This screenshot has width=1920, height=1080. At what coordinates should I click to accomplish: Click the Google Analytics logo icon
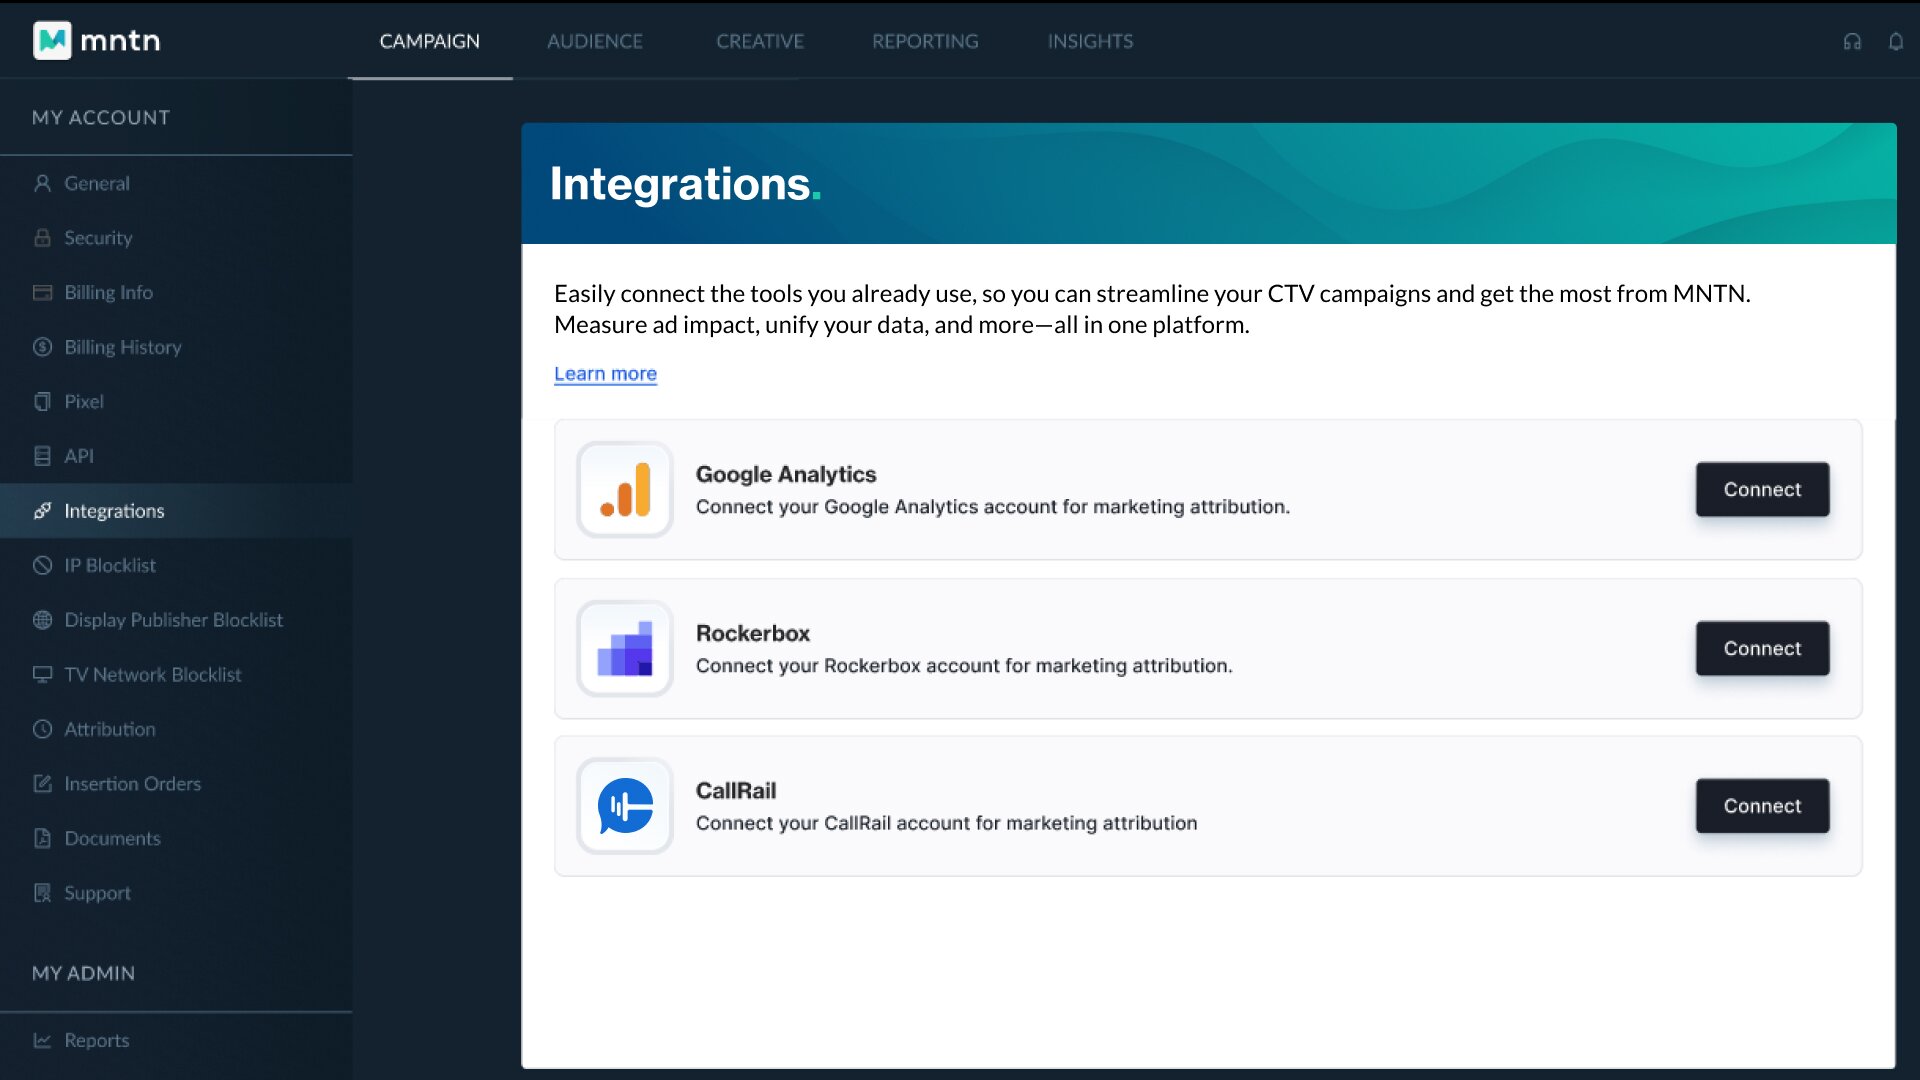tap(625, 489)
